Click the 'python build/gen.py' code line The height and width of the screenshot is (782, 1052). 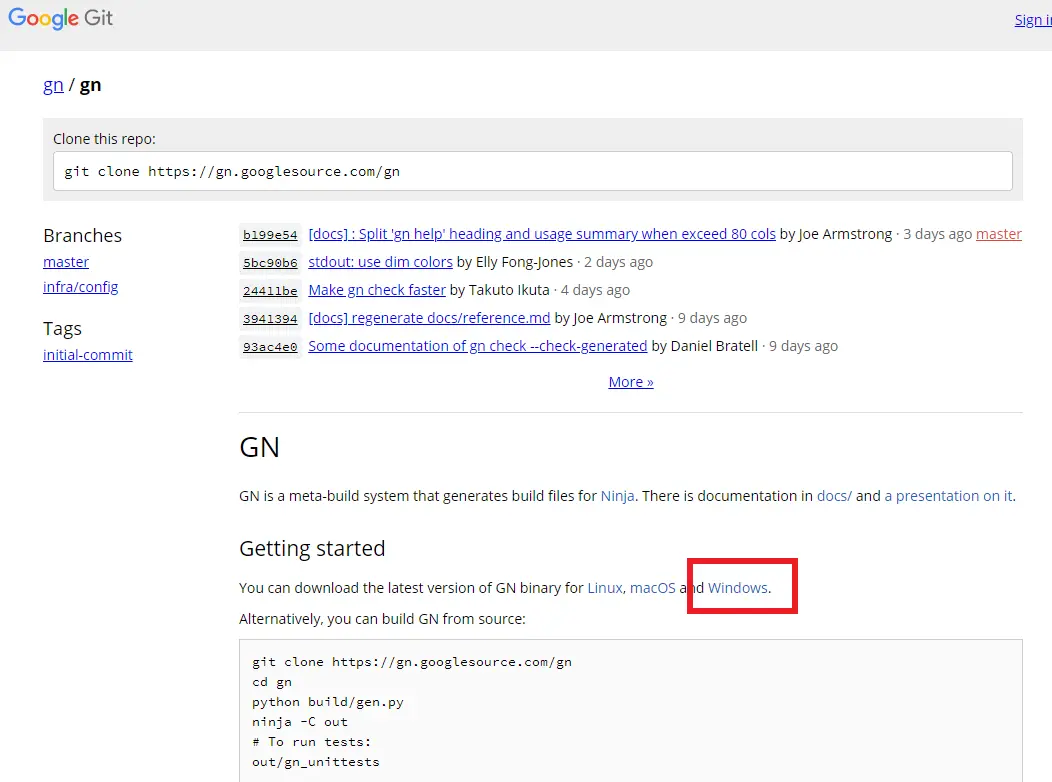click(328, 702)
